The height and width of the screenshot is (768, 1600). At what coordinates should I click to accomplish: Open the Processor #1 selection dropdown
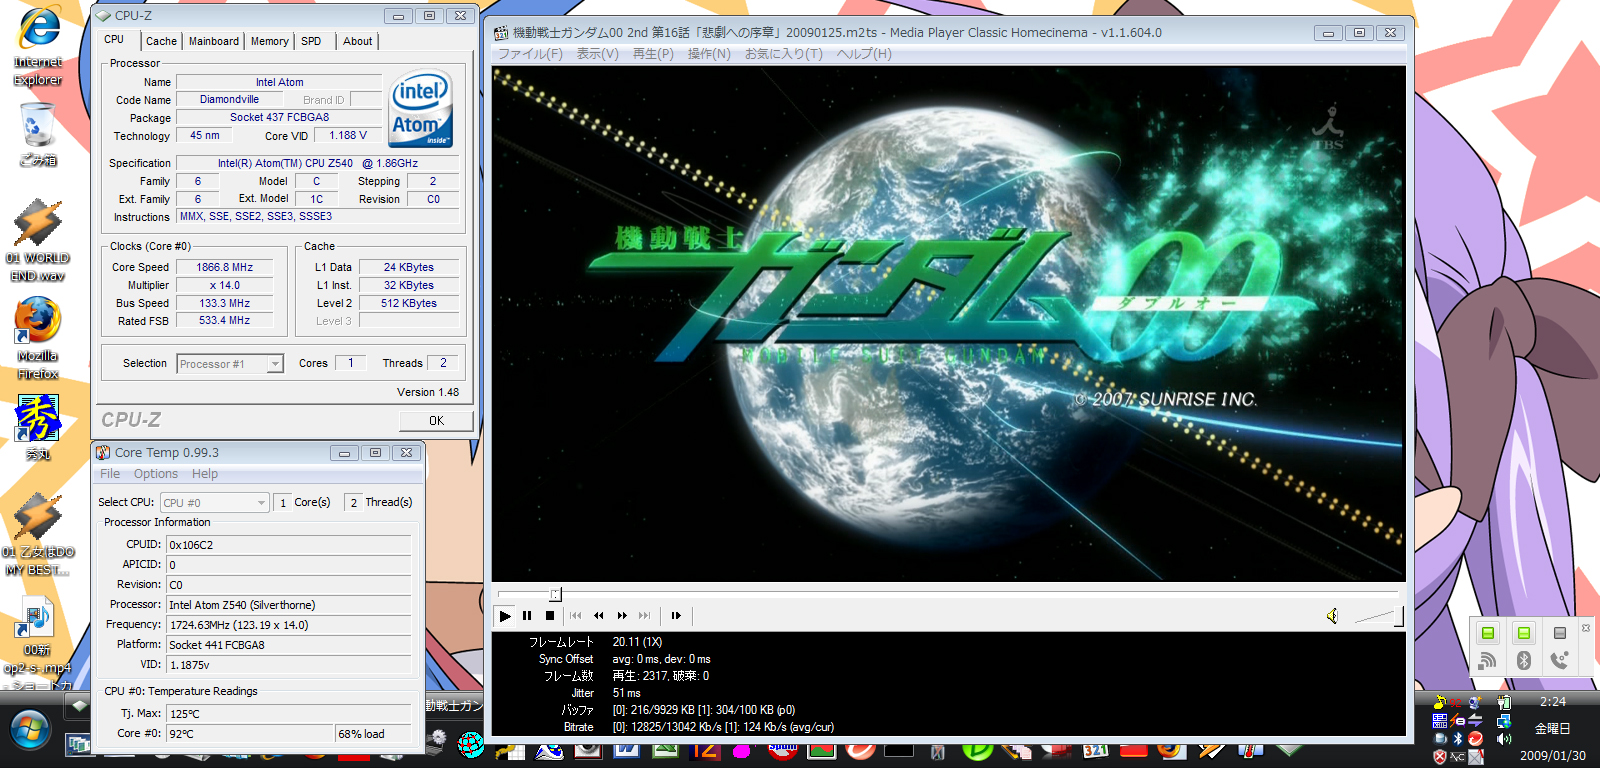[x=275, y=364]
